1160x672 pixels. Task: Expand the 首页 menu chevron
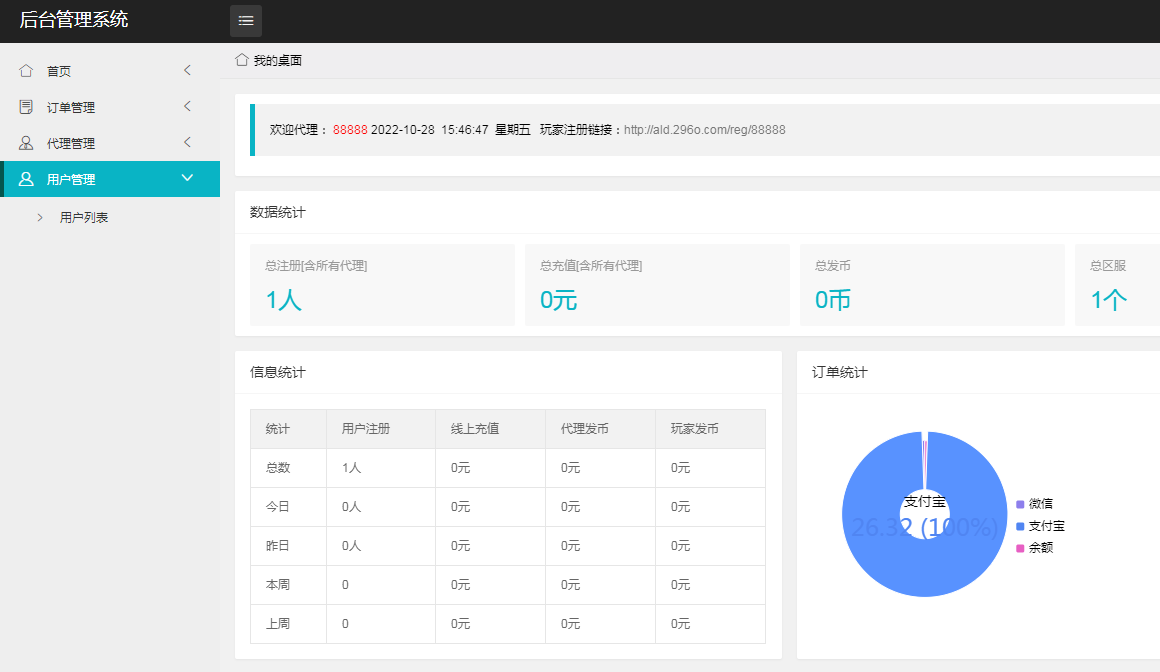[x=187, y=70]
